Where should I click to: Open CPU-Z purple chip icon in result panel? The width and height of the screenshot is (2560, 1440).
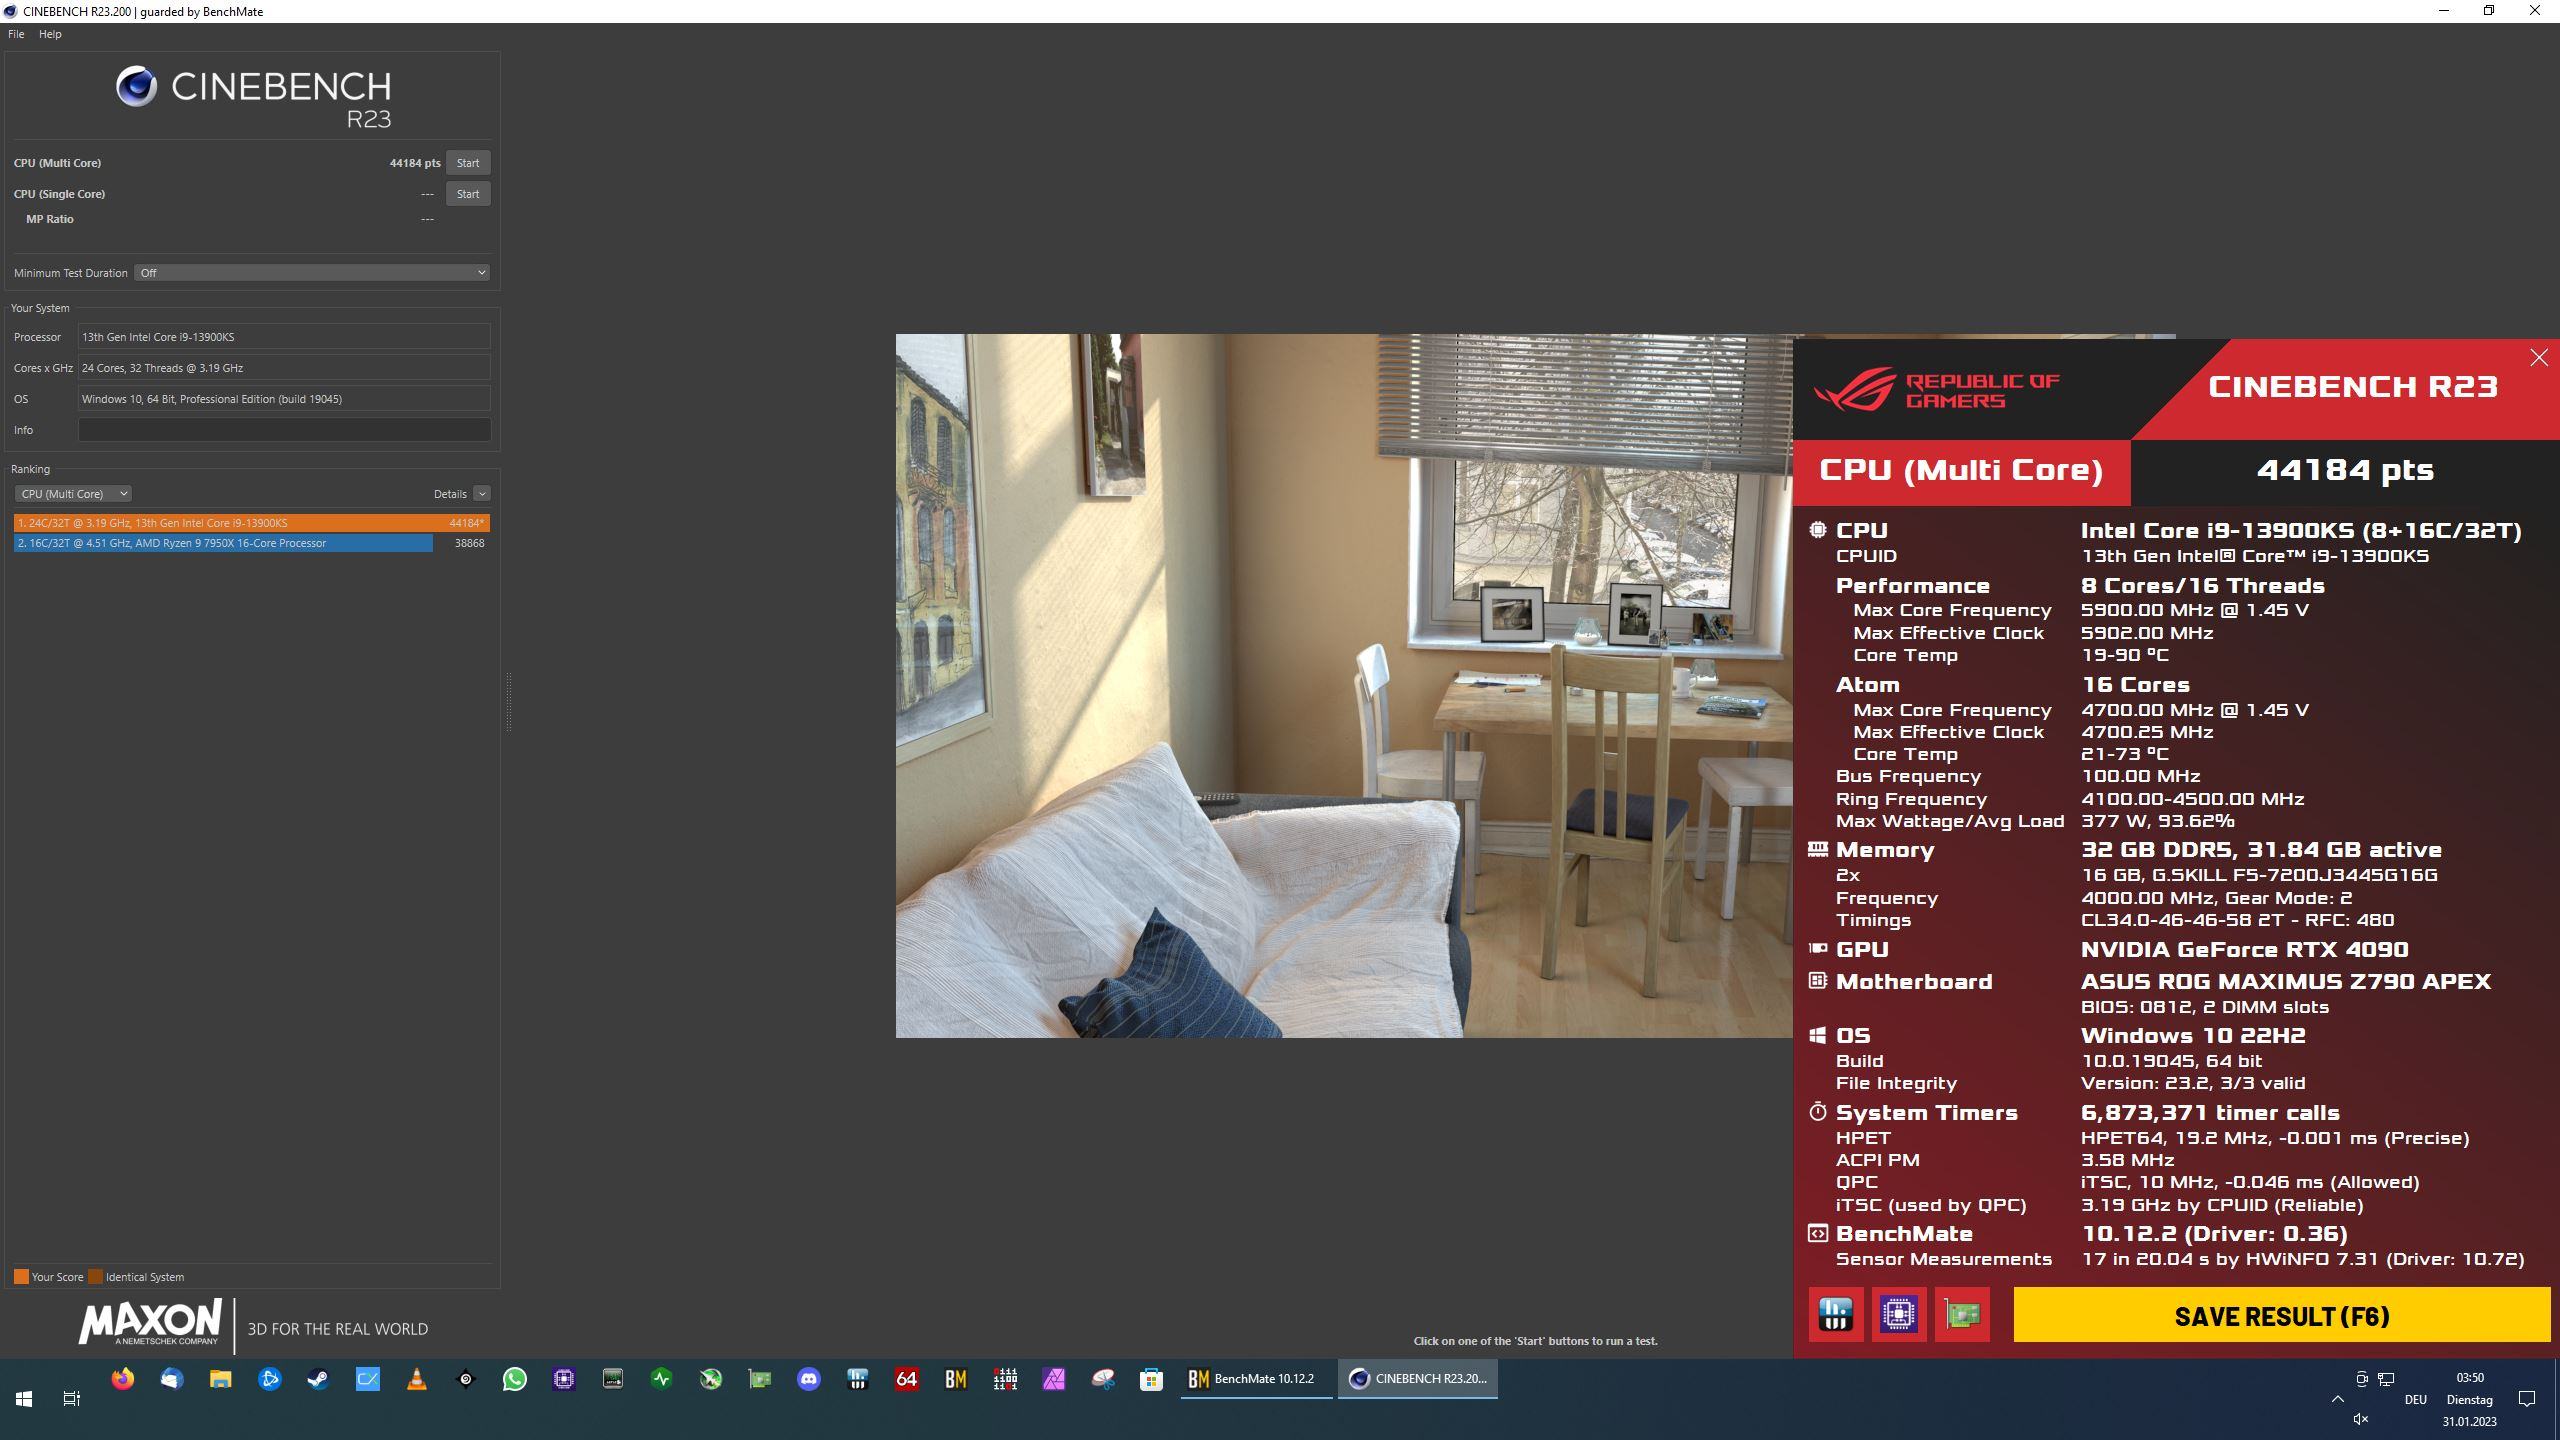[x=1898, y=1314]
